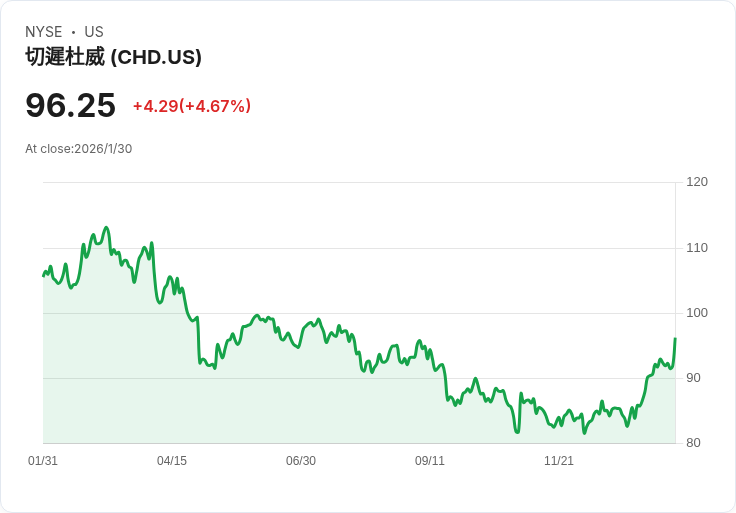
Task: Click the At close 2026/1/30 timestamp
Action: pos(78,149)
